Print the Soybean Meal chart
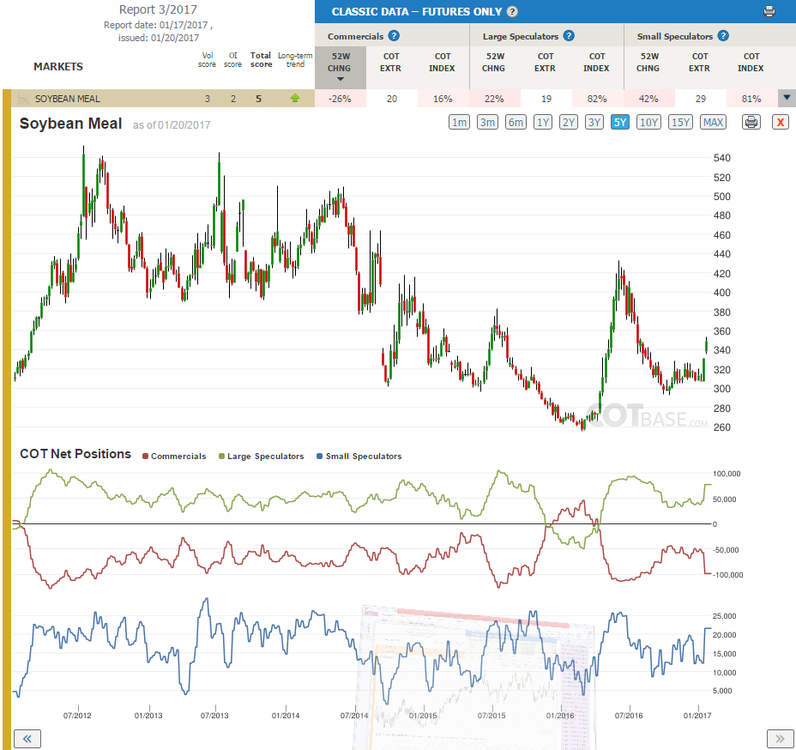Viewport: 796px width, 750px height. pyautogui.click(x=751, y=122)
